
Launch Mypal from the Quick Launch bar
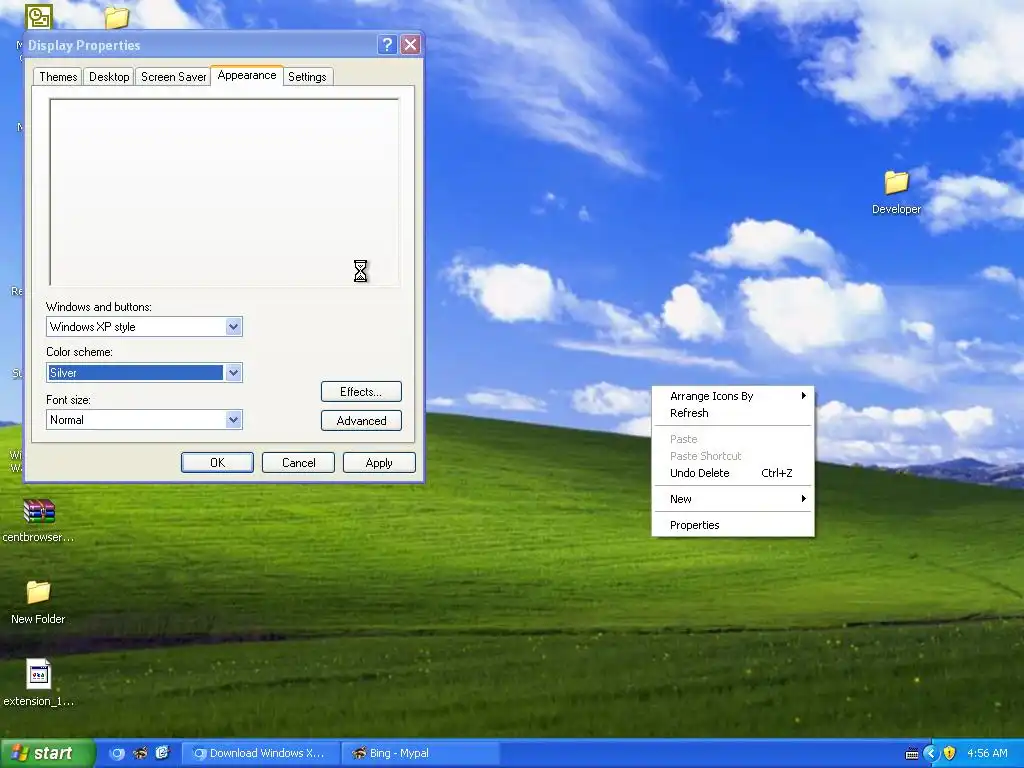pos(140,753)
